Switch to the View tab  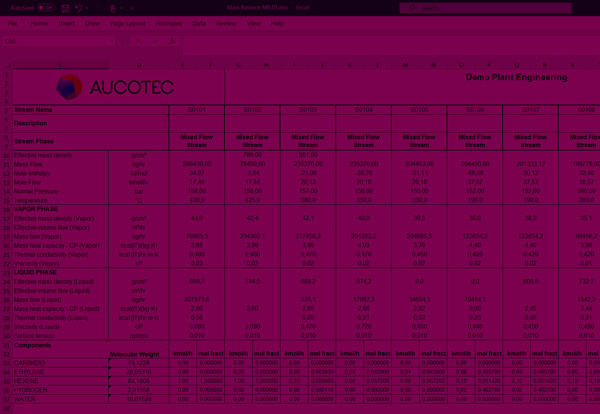point(254,23)
